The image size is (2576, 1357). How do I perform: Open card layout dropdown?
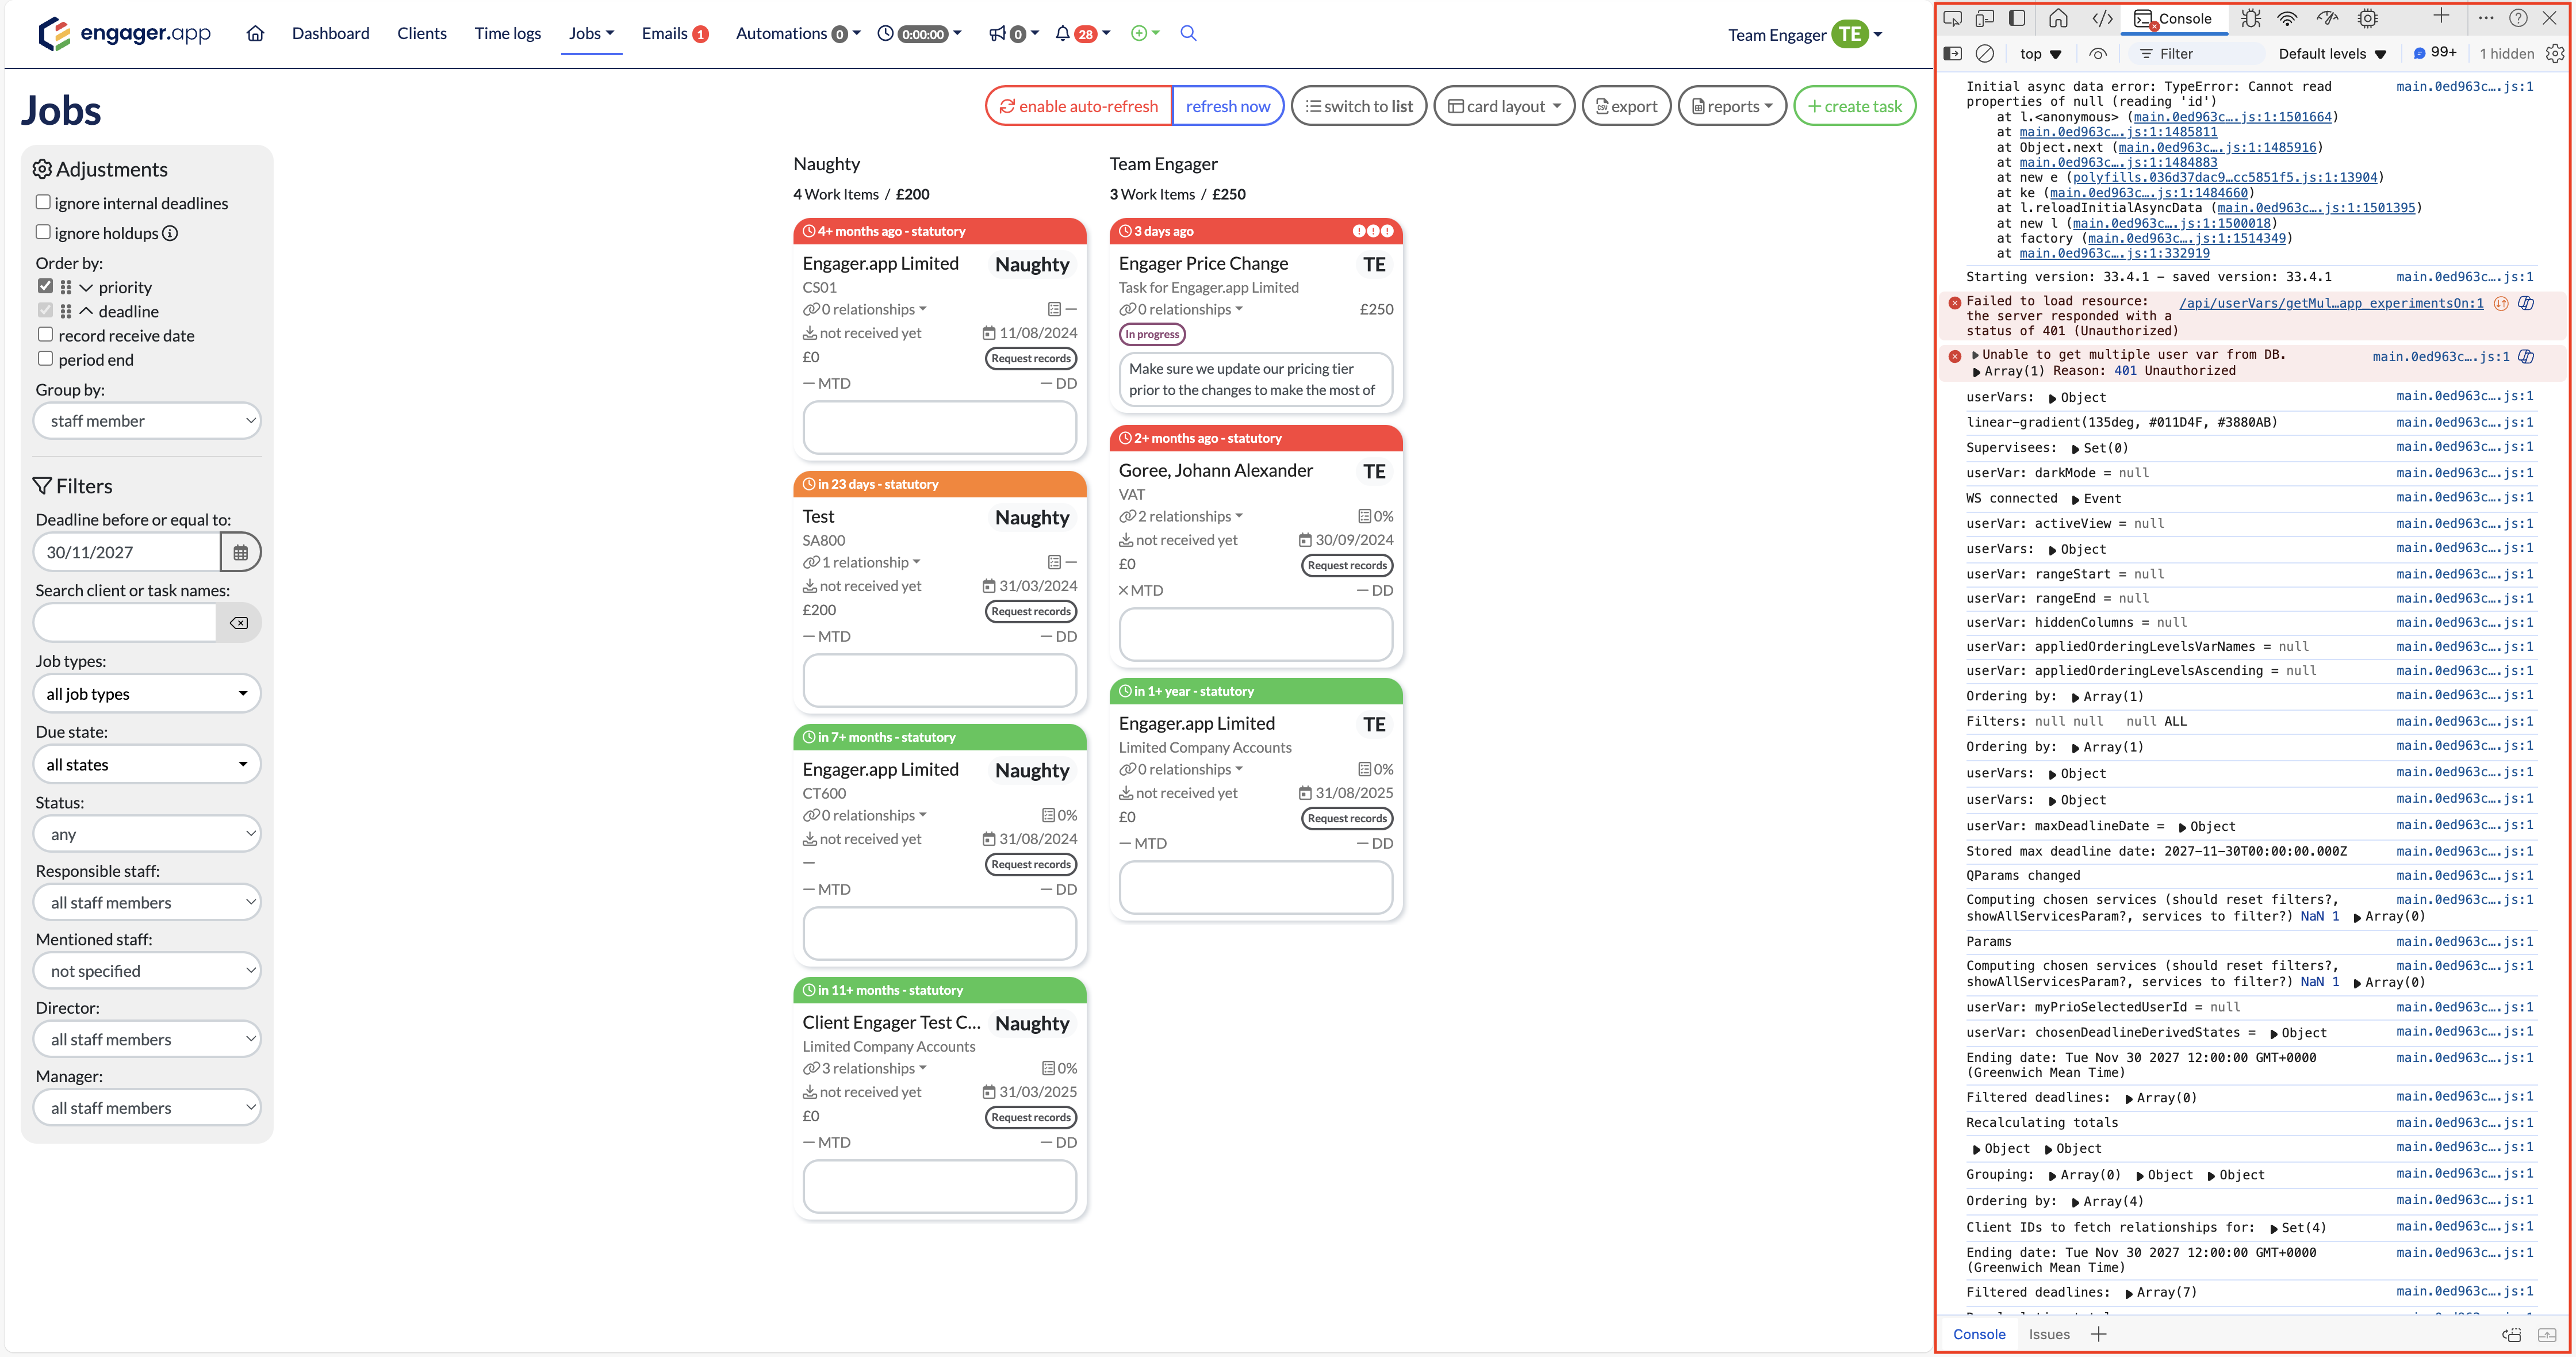coord(1504,106)
